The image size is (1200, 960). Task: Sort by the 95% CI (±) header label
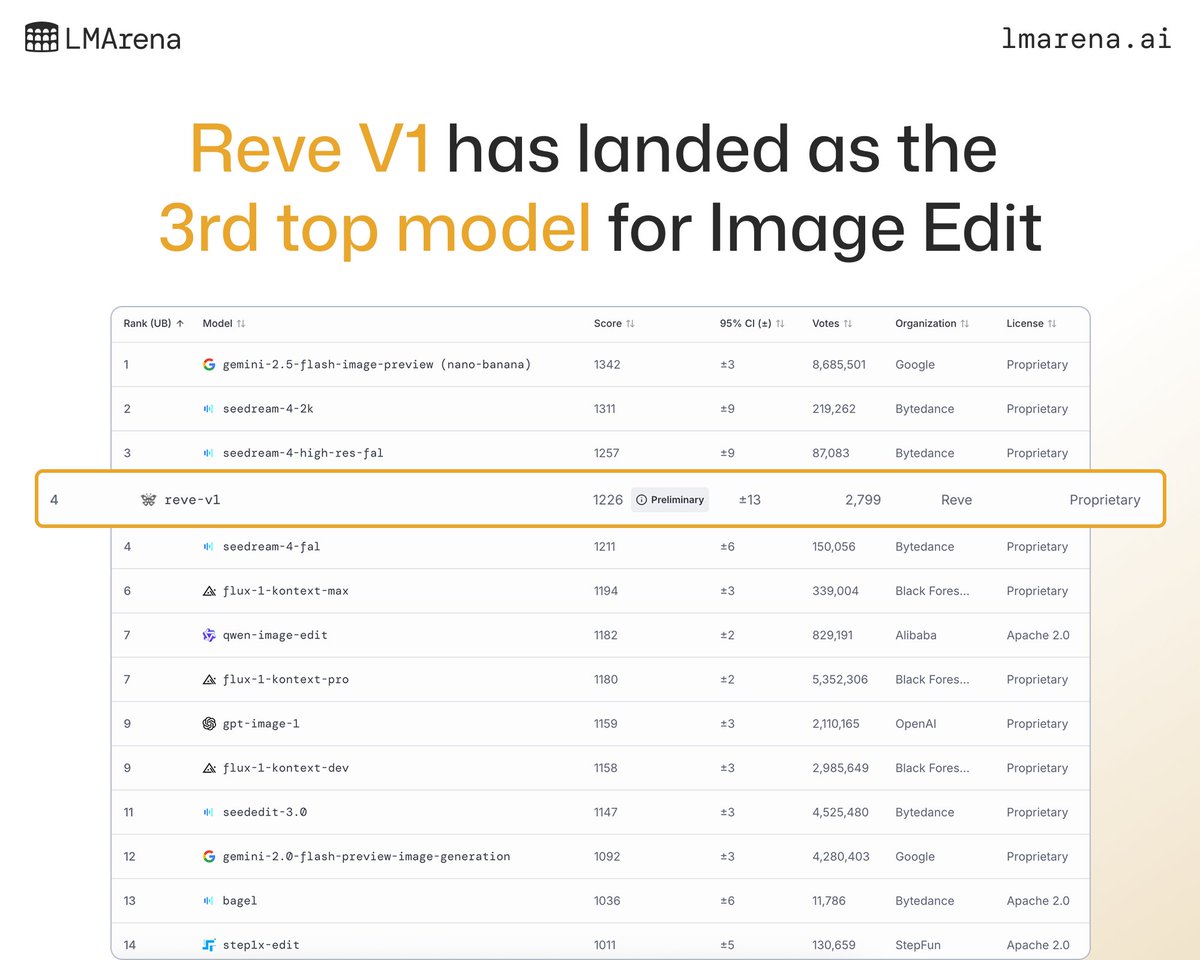746,324
